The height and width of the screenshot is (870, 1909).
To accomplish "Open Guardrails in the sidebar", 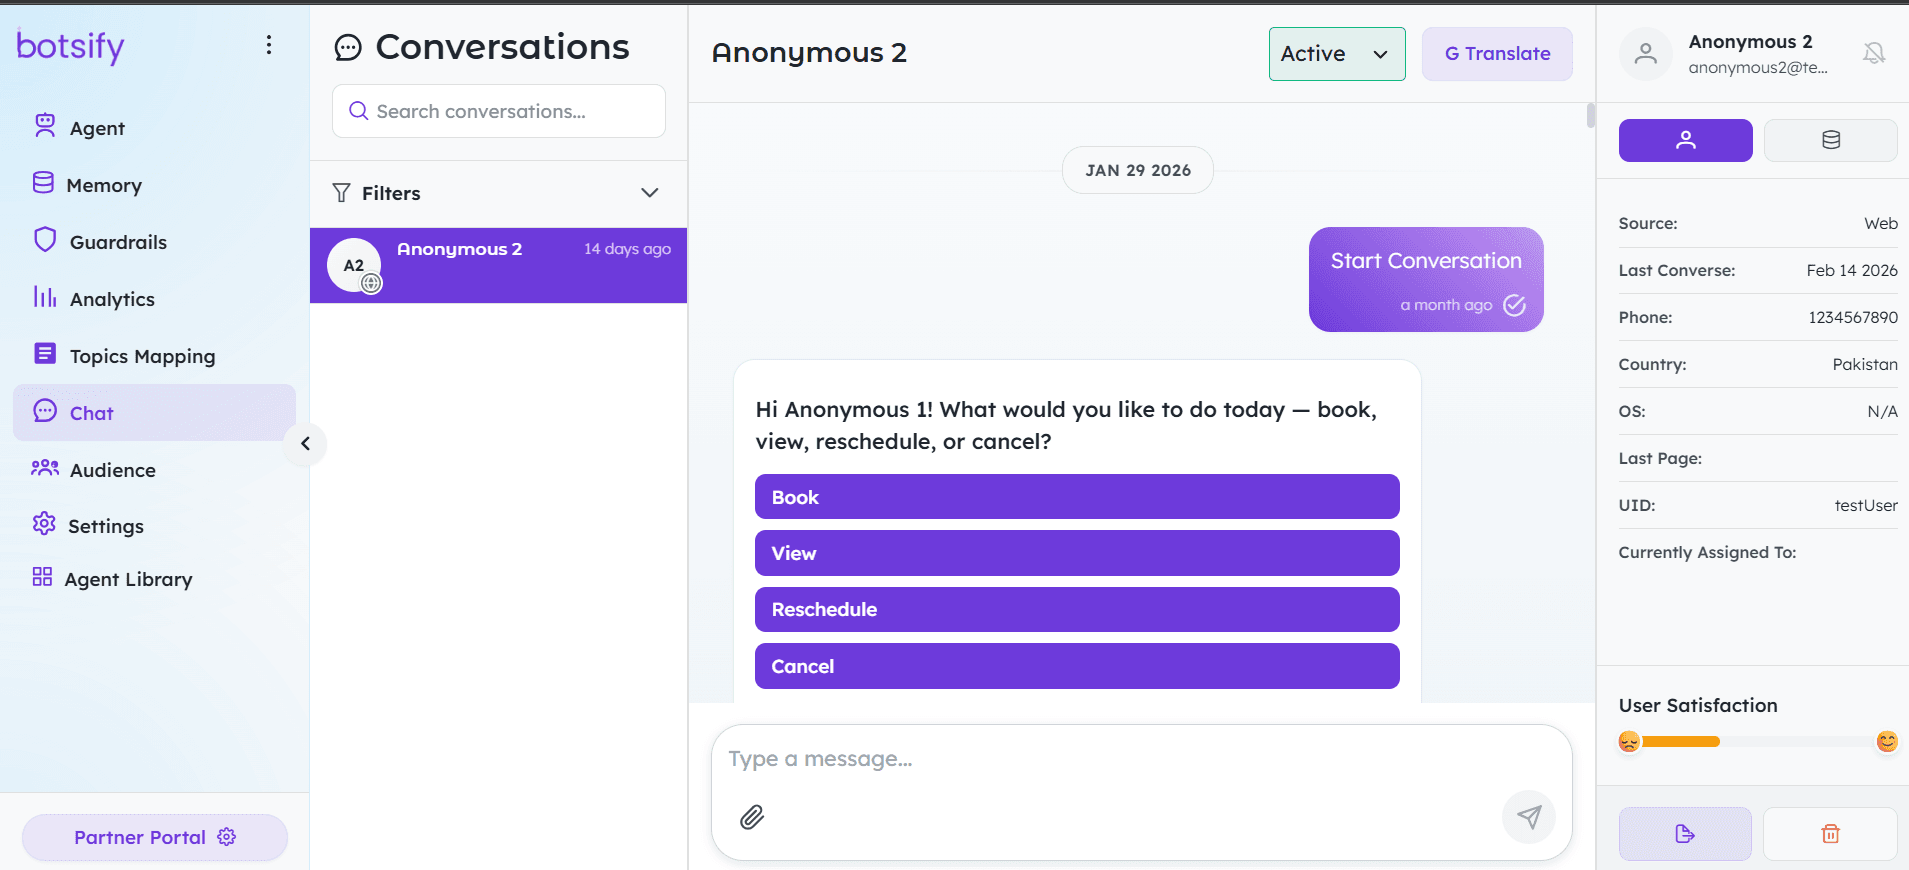I will click(x=118, y=242).
